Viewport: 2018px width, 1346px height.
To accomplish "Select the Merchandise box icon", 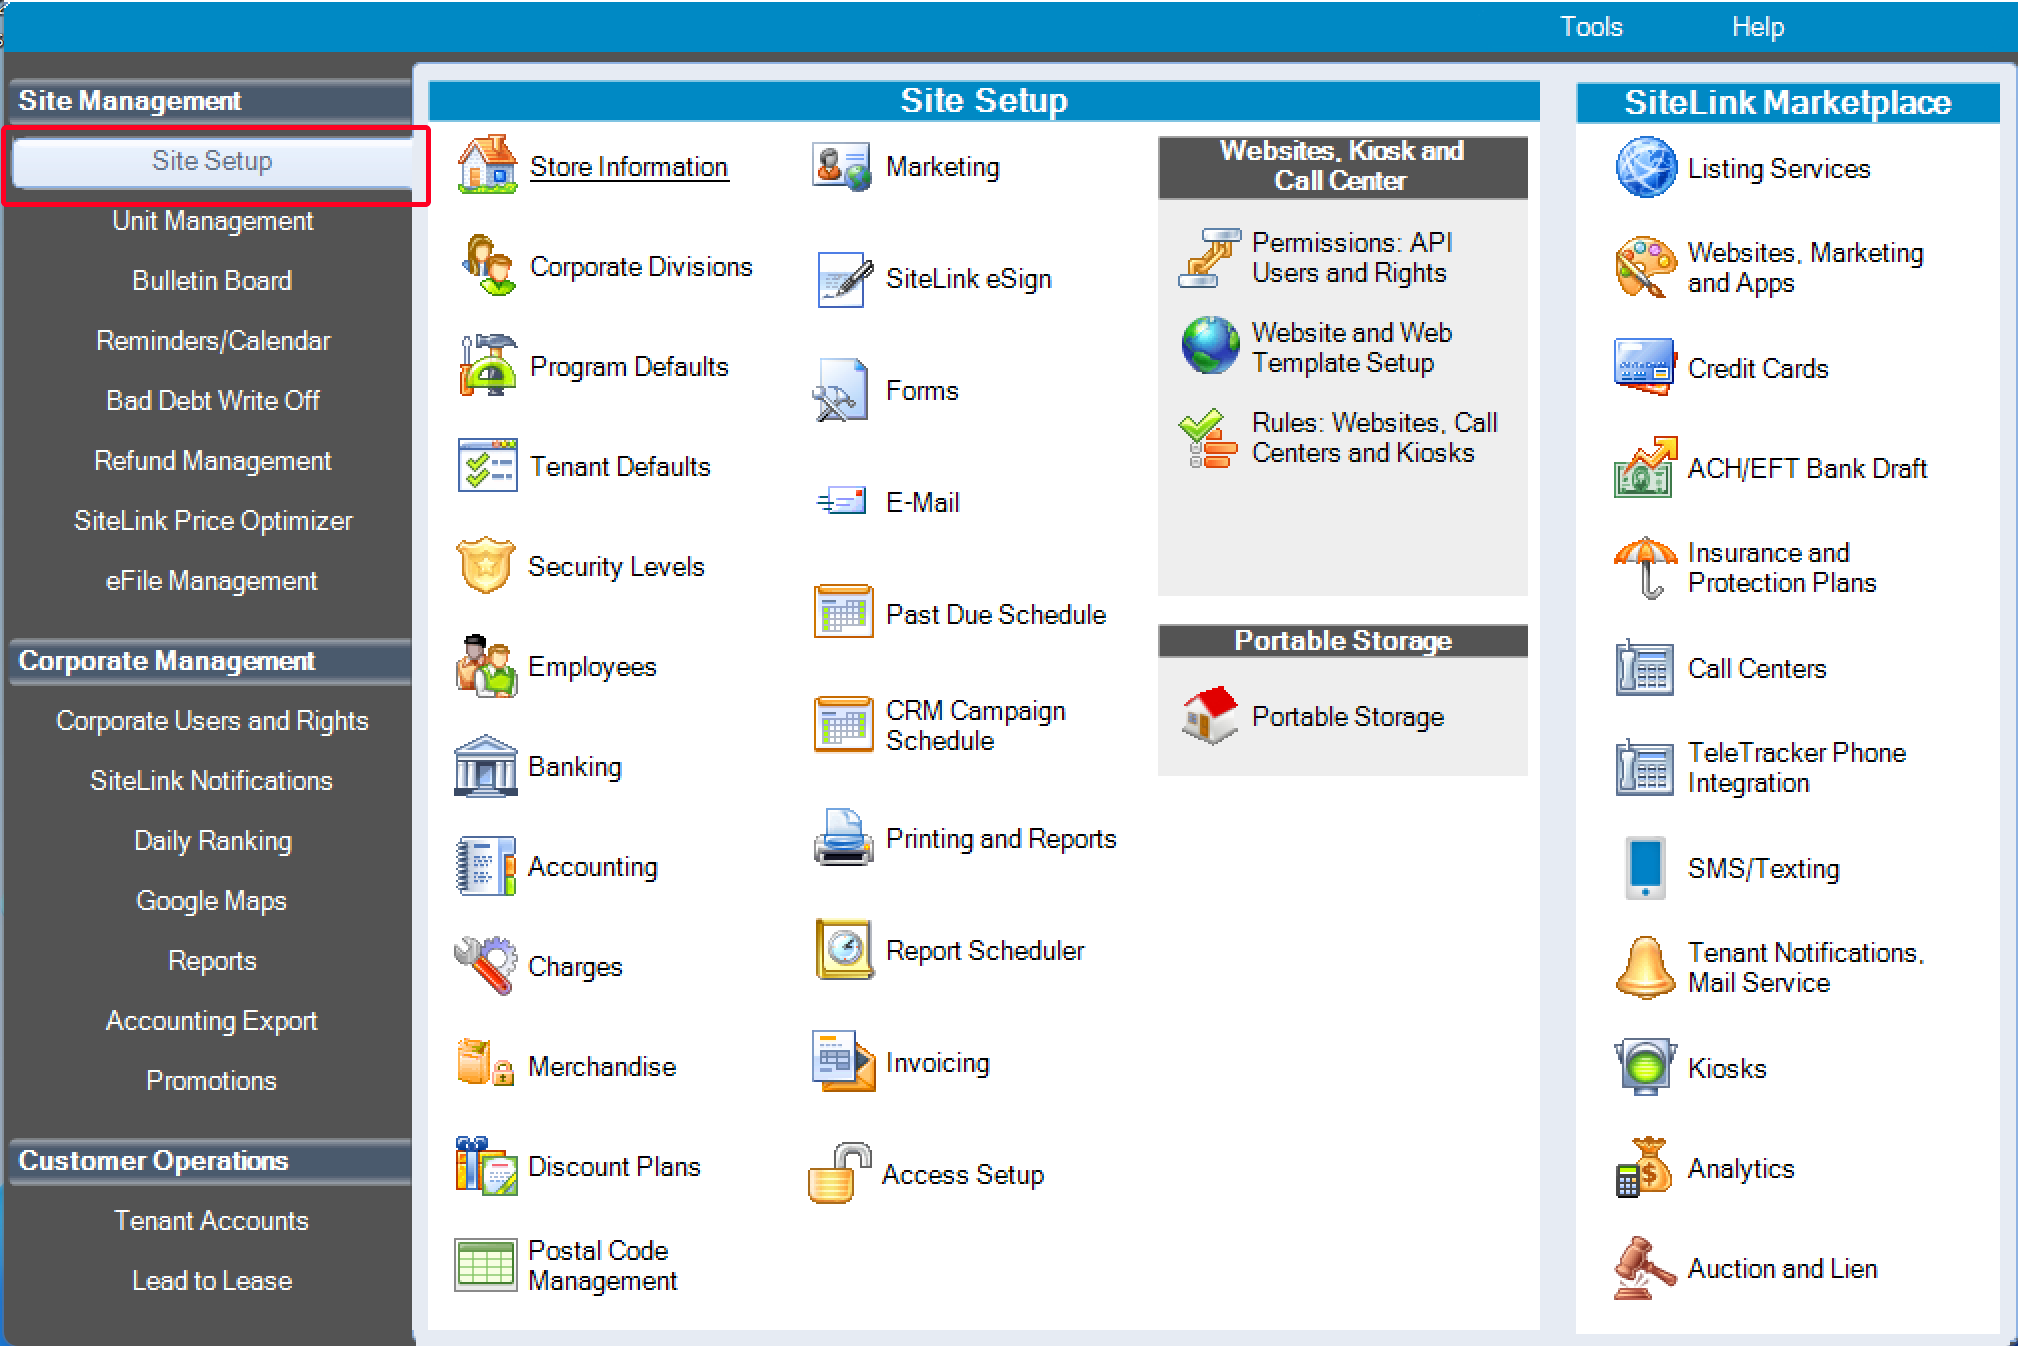I will coord(486,1063).
